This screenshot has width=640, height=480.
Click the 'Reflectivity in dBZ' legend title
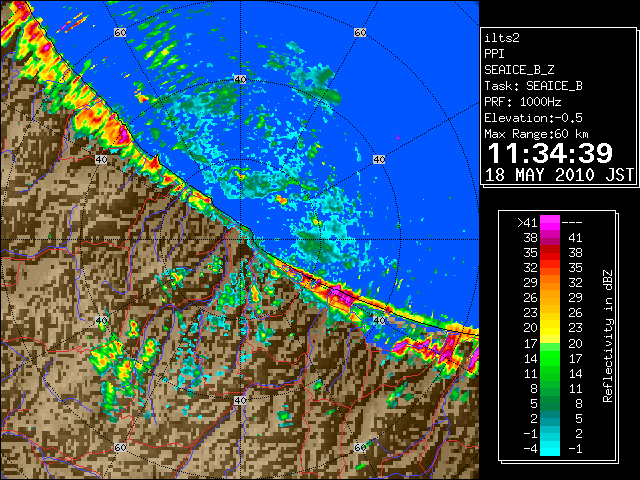[607, 336]
